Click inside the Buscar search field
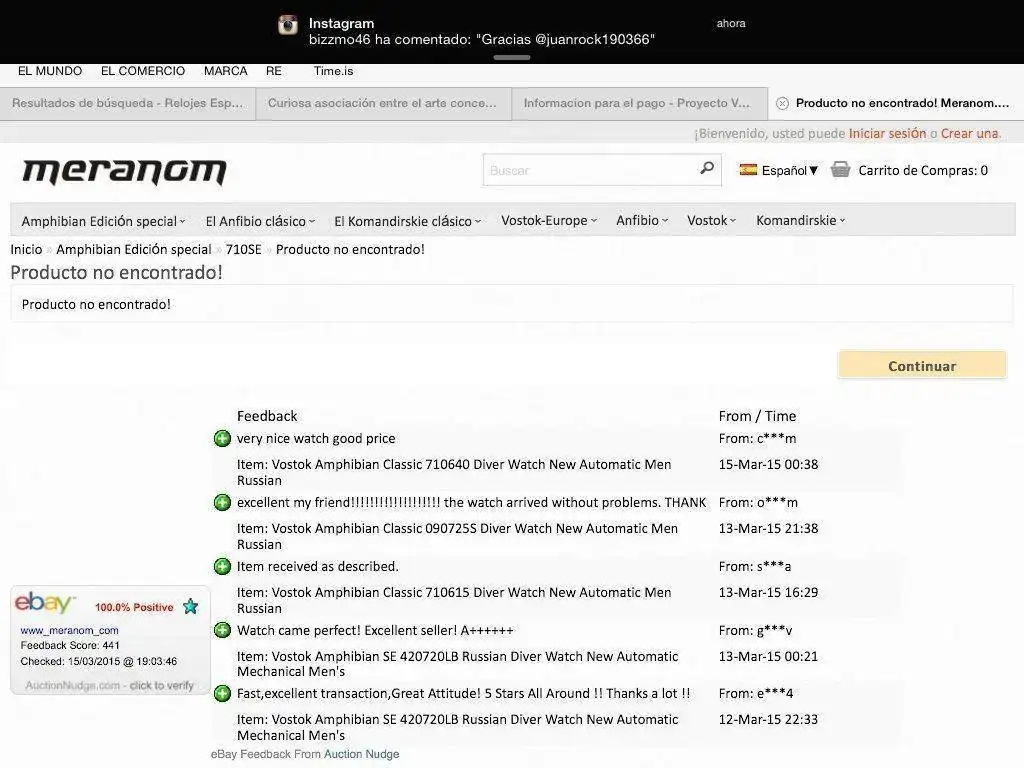 590,170
